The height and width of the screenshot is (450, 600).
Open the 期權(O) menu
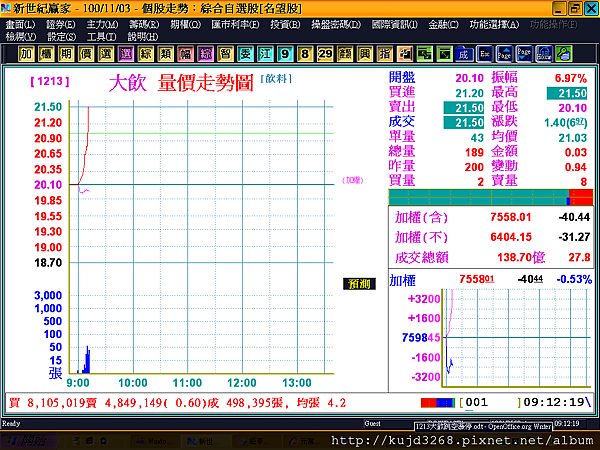tap(186, 25)
